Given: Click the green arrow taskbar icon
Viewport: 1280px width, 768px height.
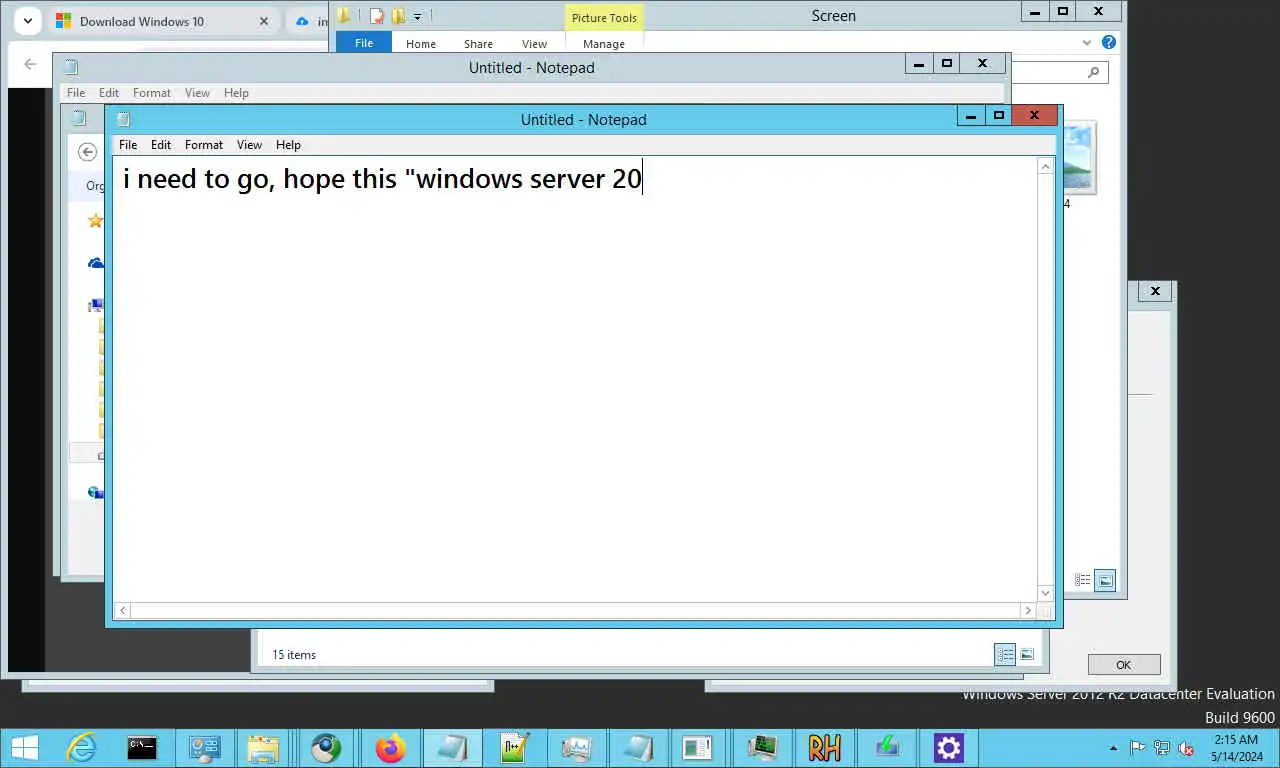Looking at the screenshot, I should pyautogui.click(x=886, y=748).
